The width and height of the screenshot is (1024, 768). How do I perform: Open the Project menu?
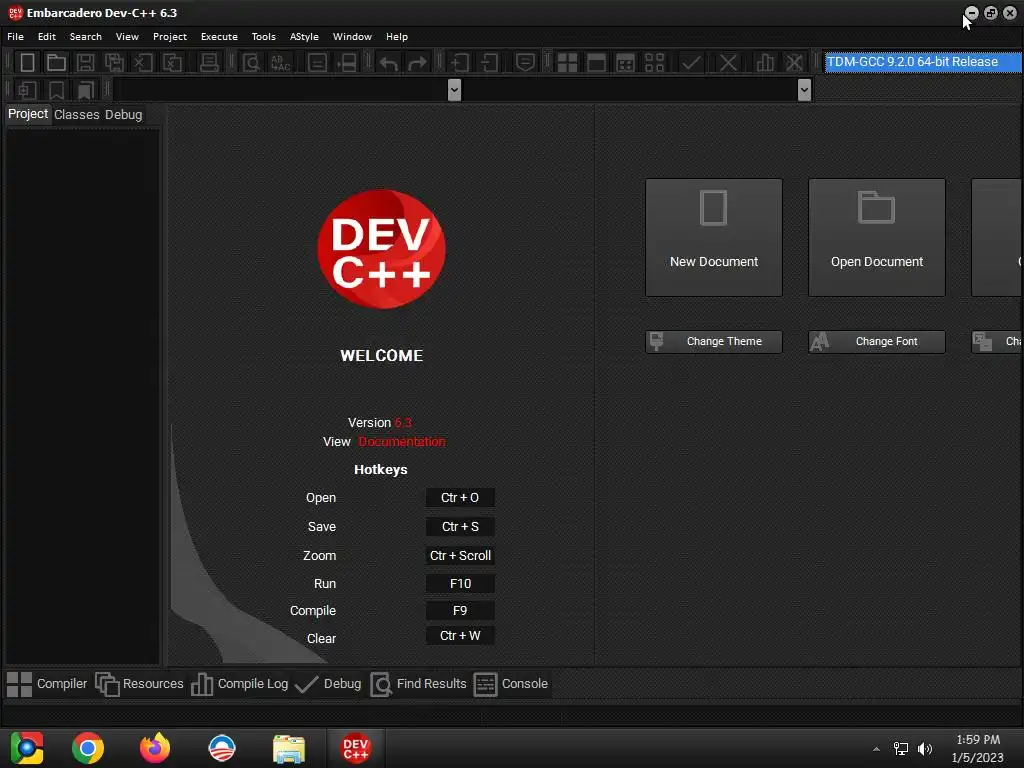tap(170, 37)
